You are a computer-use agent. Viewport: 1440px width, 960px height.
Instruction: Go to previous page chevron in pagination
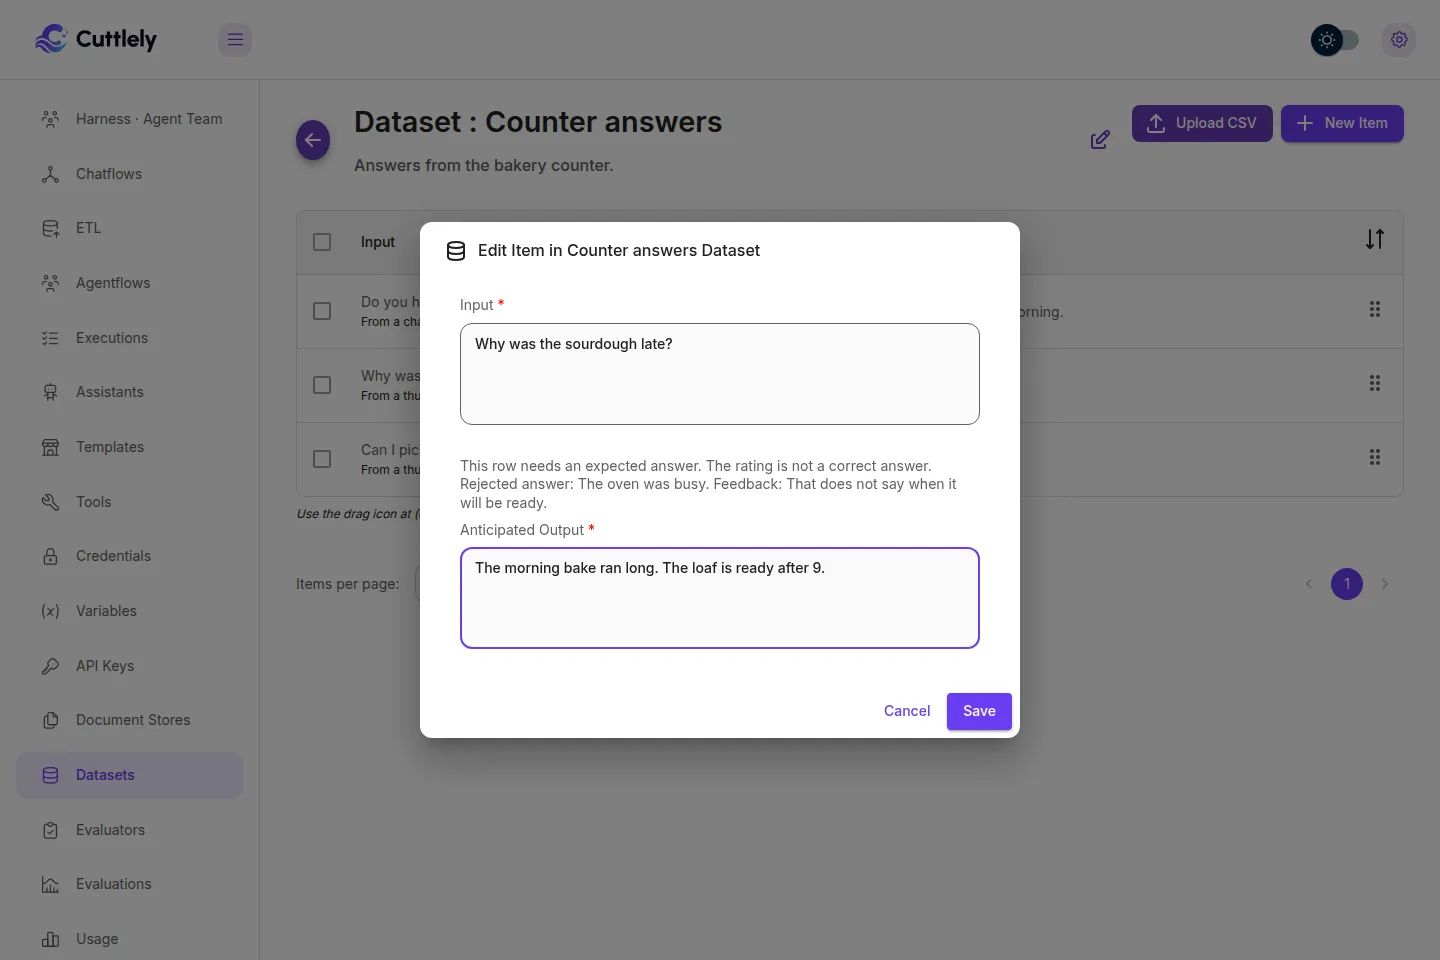pyautogui.click(x=1308, y=584)
